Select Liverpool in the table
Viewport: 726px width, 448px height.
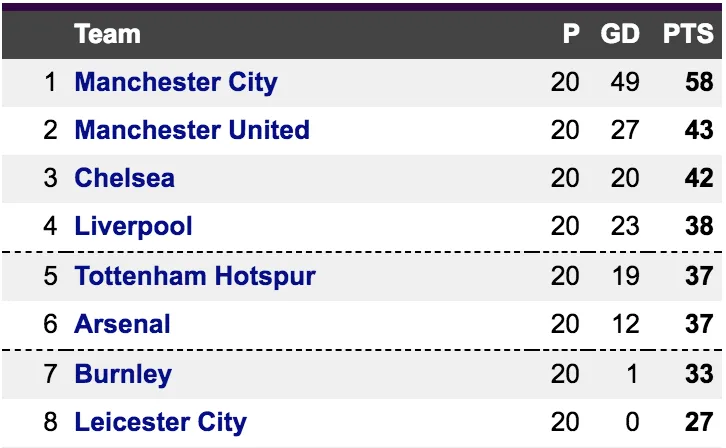pyautogui.click(x=133, y=226)
